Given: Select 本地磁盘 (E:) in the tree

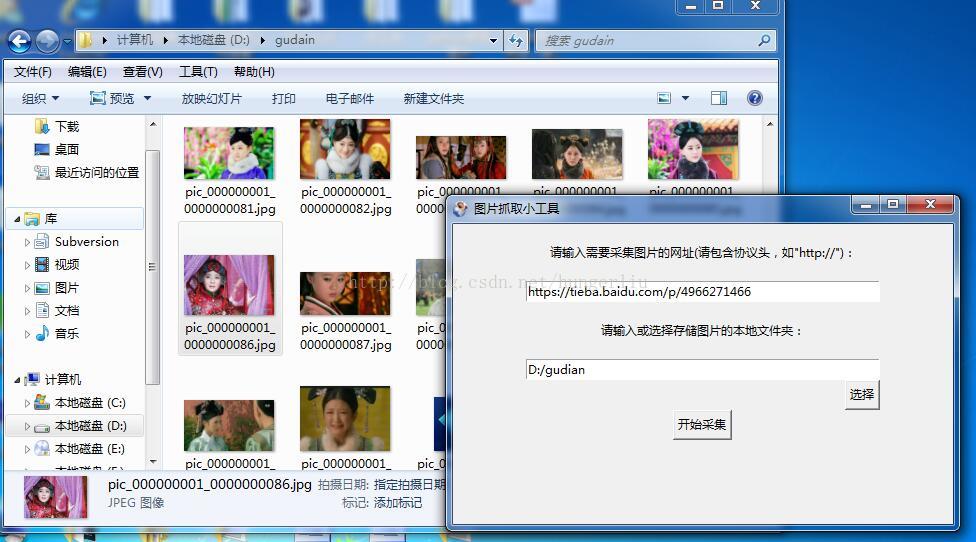Looking at the screenshot, I should [x=90, y=449].
